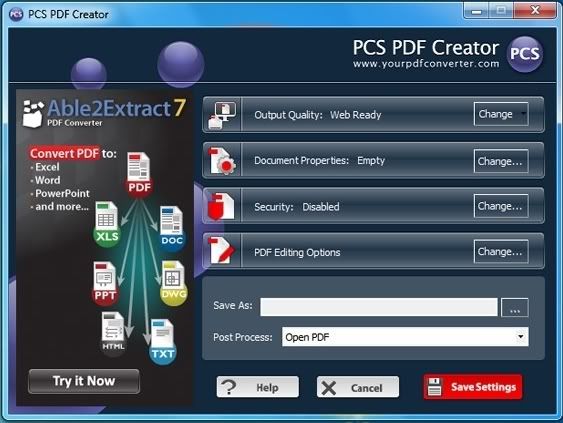Open the www.yourpdfconverter.com link
Image resolution: width=563 pixels, height=423 pixels.
click(426, 64)
